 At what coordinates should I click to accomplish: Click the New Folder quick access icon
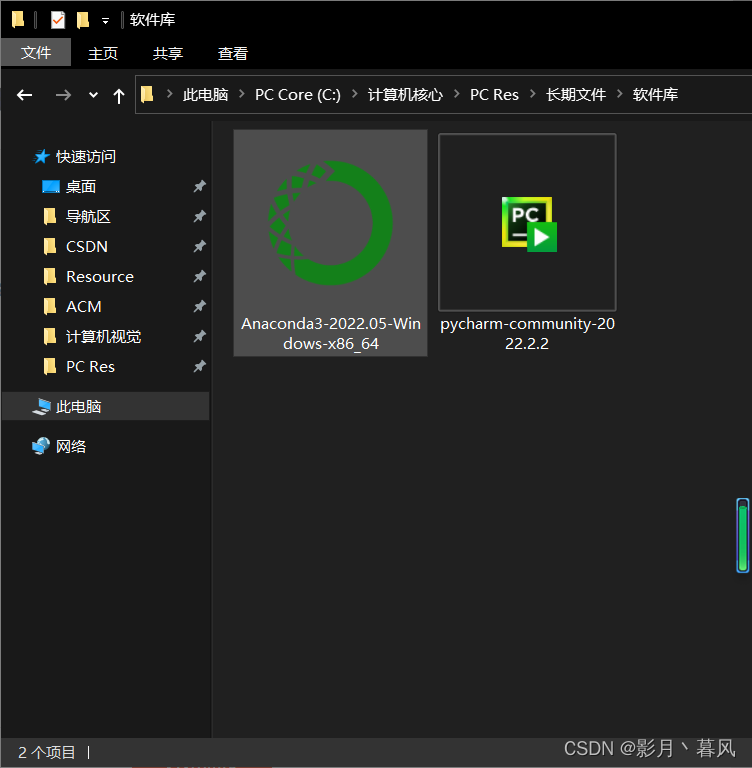click(83, 20)
